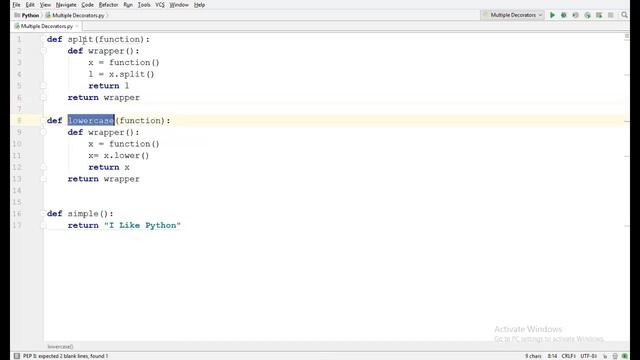
Task: Open the Multiple Decorators run configuration dropdown
Action: 513,15
